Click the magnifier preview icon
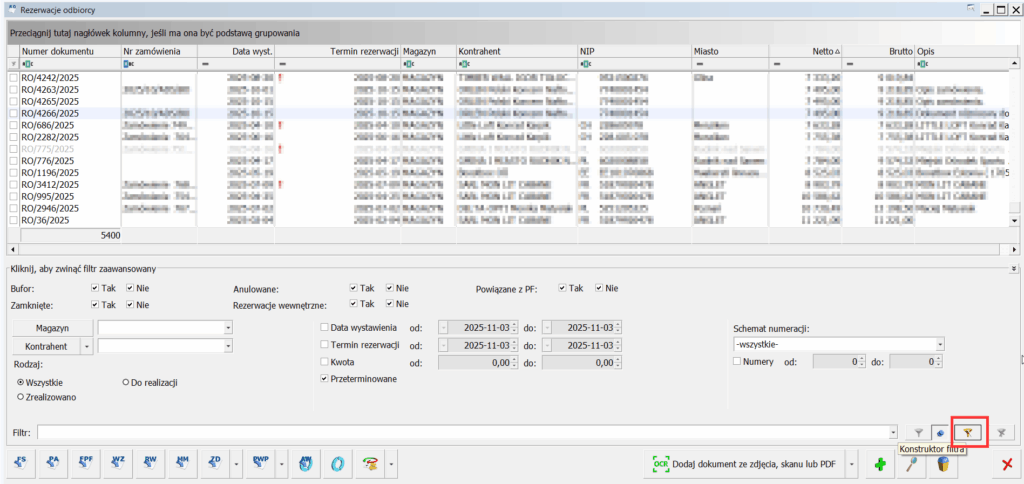The image size is (1024, 484). [x=911, y=464]
